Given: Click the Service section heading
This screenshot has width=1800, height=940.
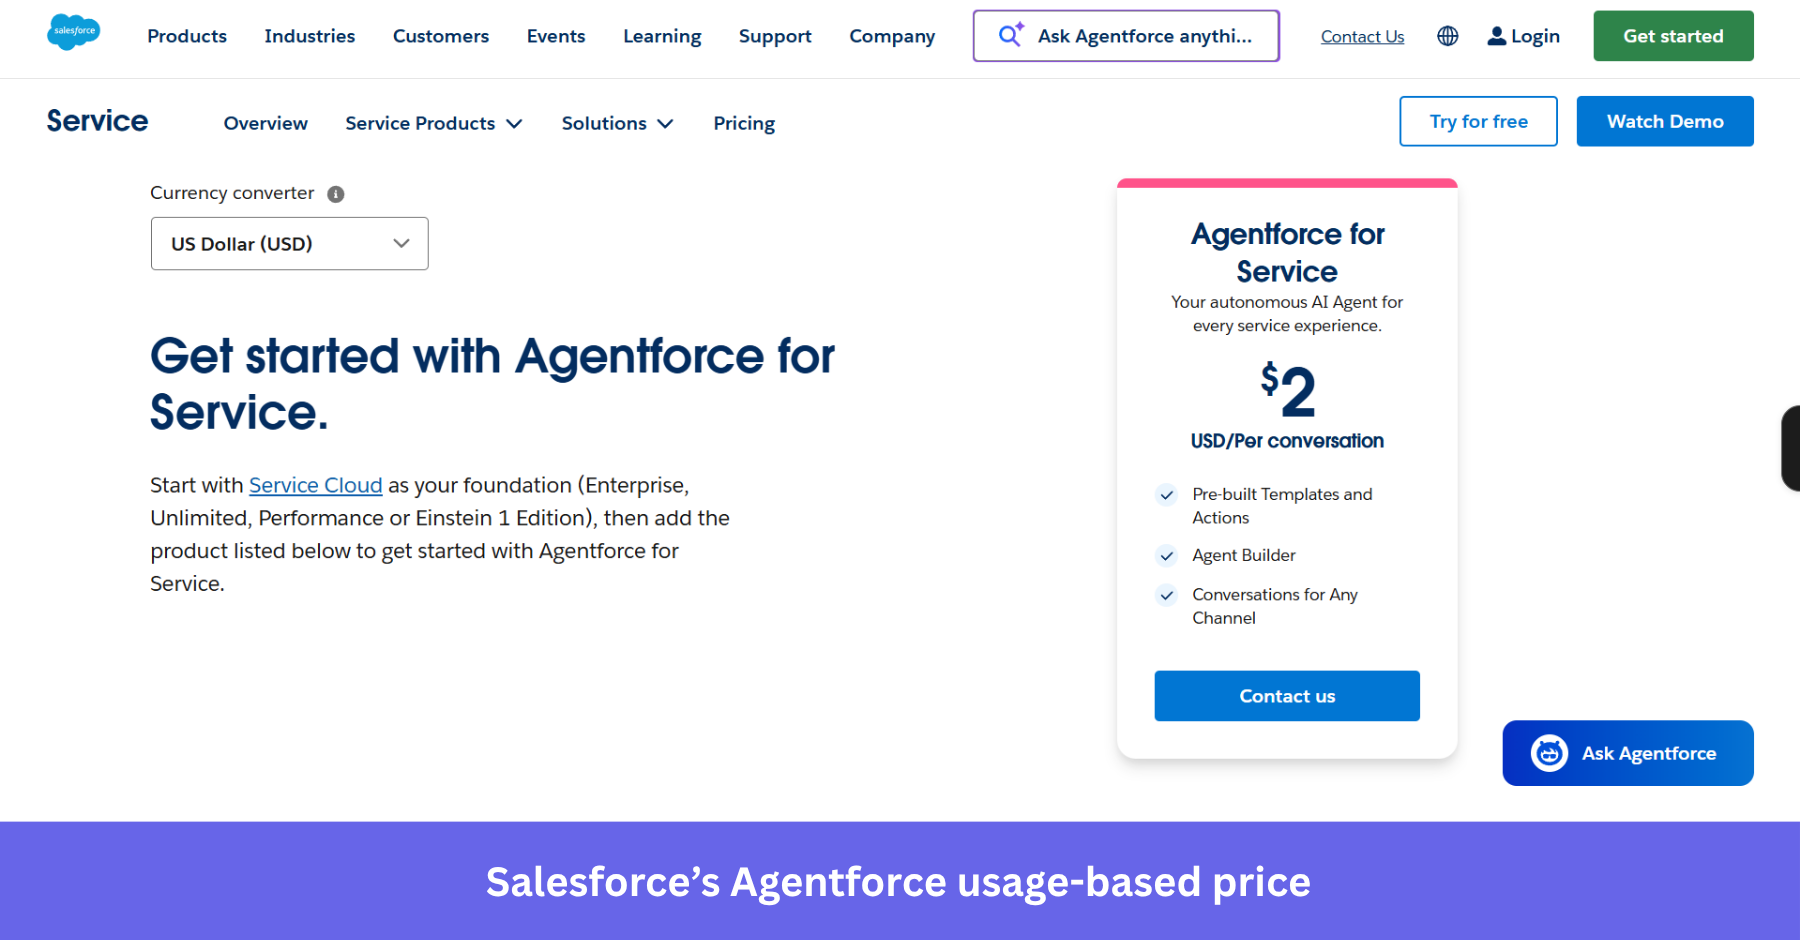Looking at the screenshot, I should 97,121.
